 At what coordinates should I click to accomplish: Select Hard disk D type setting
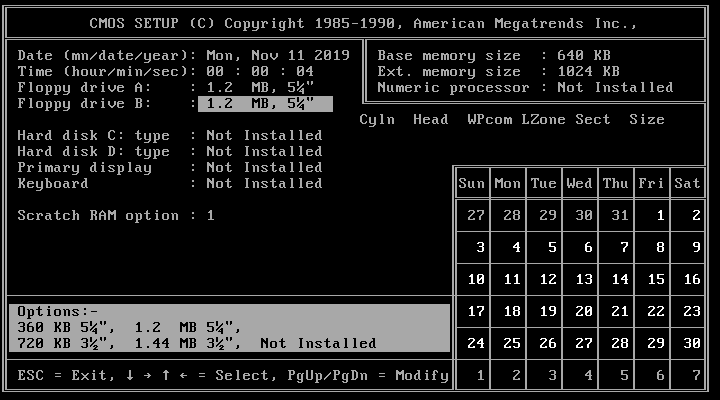(264, 152)
